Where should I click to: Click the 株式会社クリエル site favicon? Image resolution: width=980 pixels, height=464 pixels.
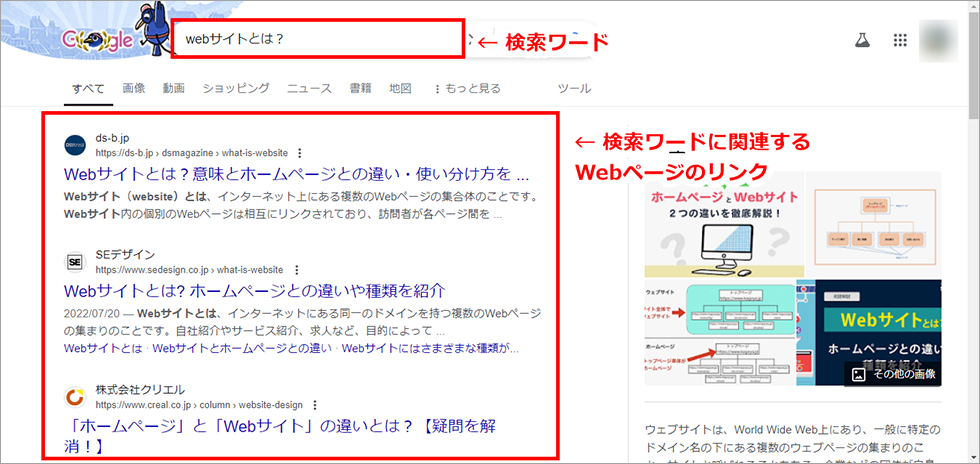(x=75, y=397)
